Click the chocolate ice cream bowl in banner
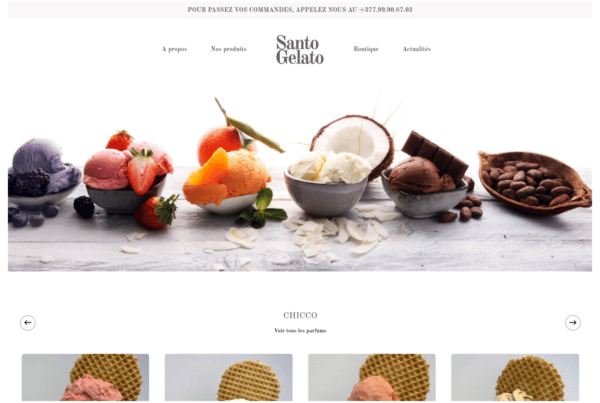 [x=423, y=188]
